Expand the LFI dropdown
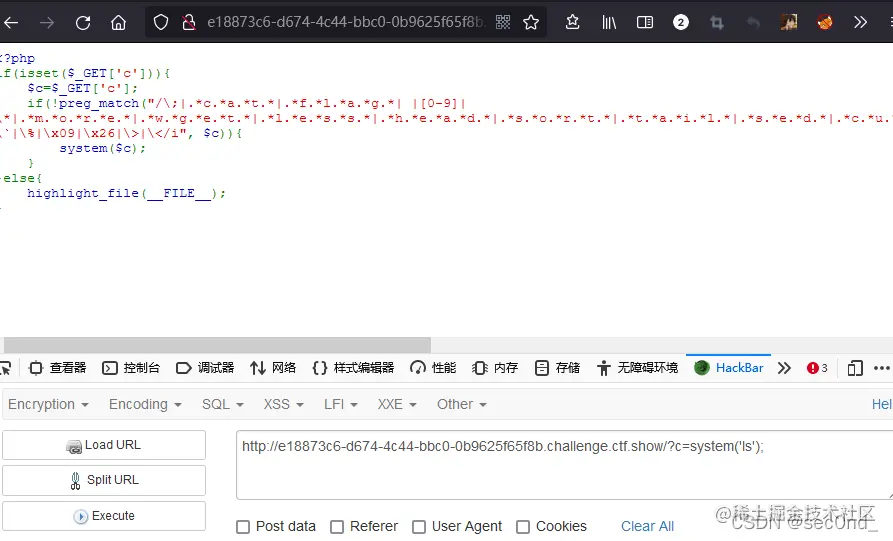The width and height of the screenshot is (893, 541). click(341, 404)
